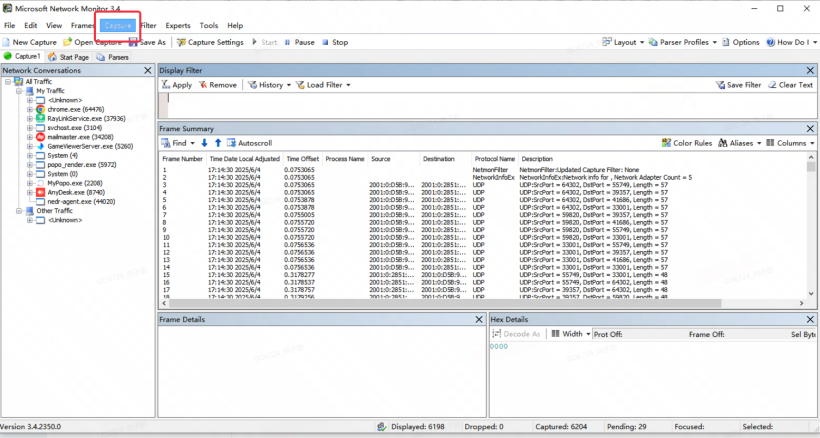This screenshot has width=820, height=438.
Task: Open the Edit menu
Action: coord(31,25)
